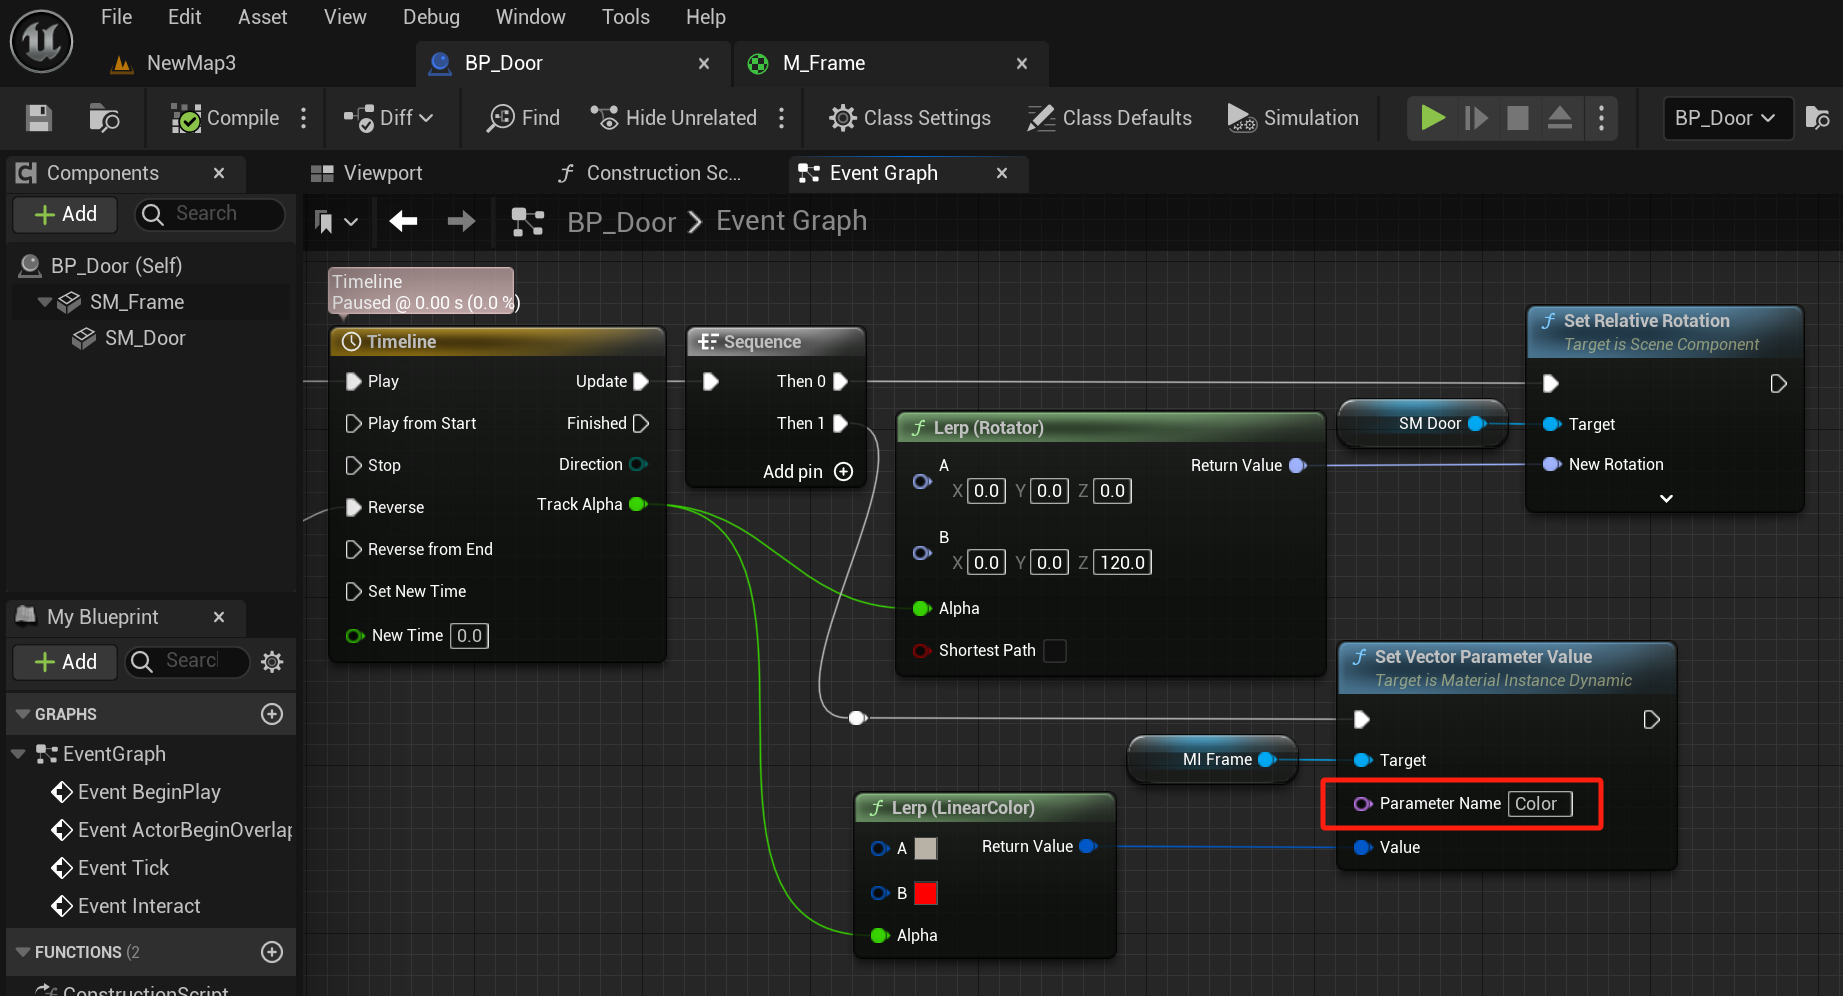This screenshot has height=996, width=1843.
Task: Toggle the Shortest Path checkbox
Action: click(x=1055, y=651)
